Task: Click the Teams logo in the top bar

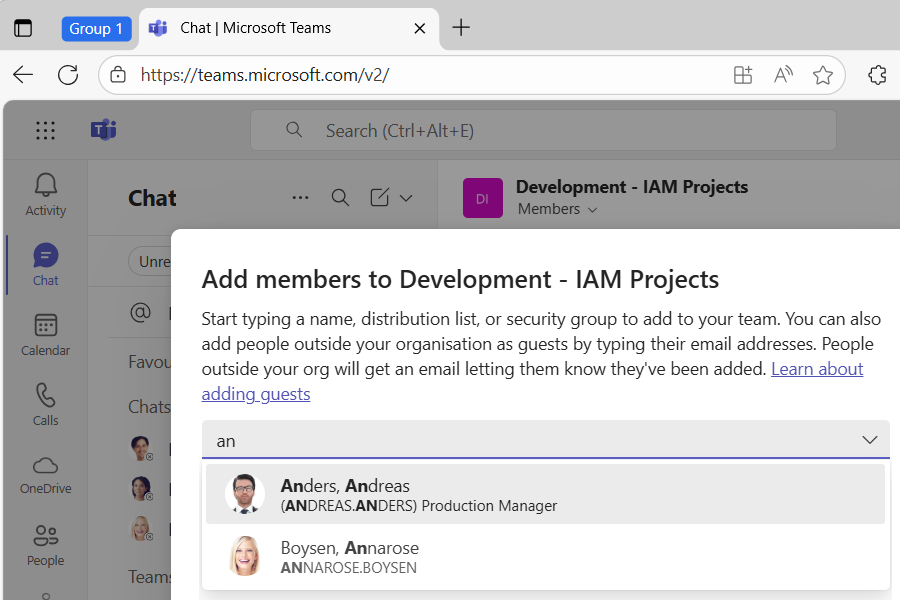Action: (x=104, y=131)
